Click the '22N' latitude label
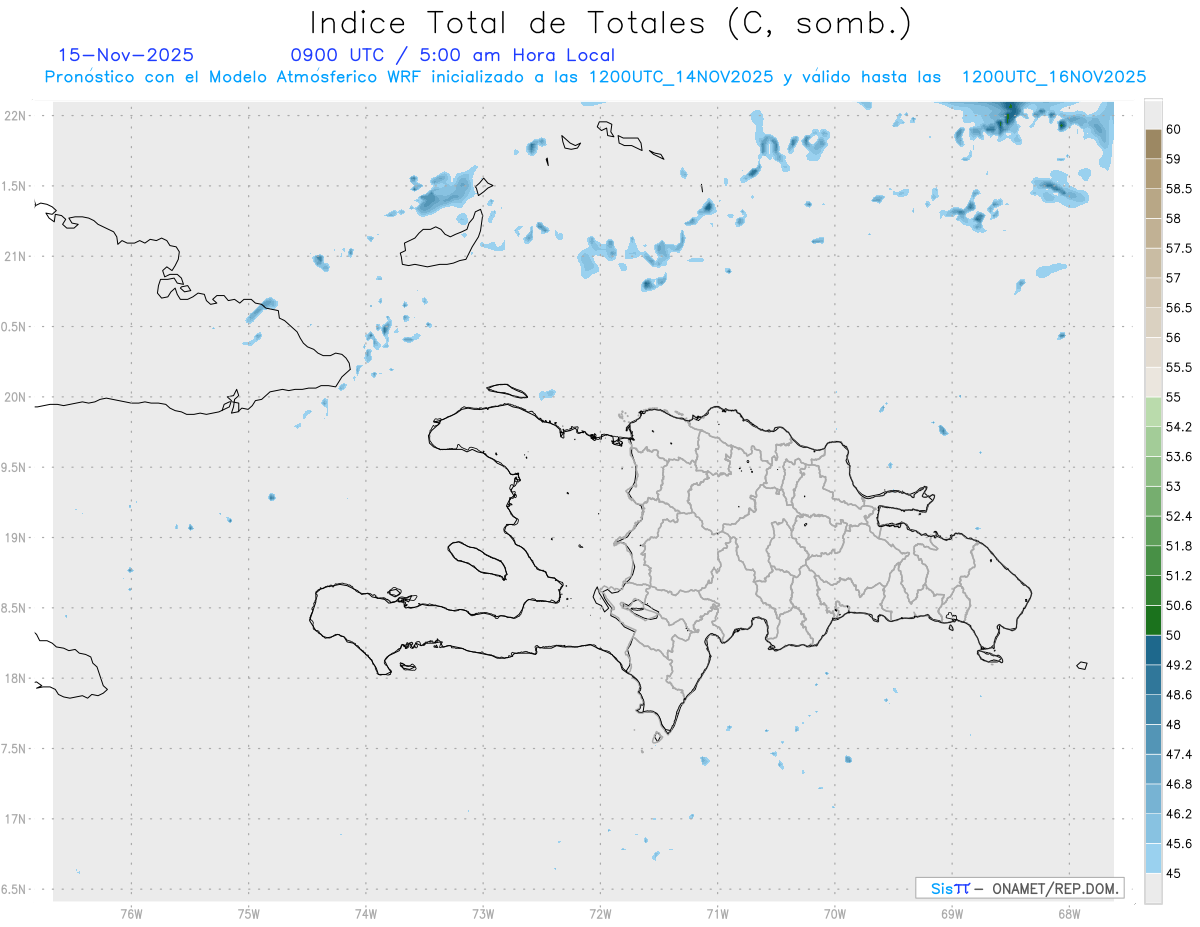1200x927 pixels. click(15, 116)
